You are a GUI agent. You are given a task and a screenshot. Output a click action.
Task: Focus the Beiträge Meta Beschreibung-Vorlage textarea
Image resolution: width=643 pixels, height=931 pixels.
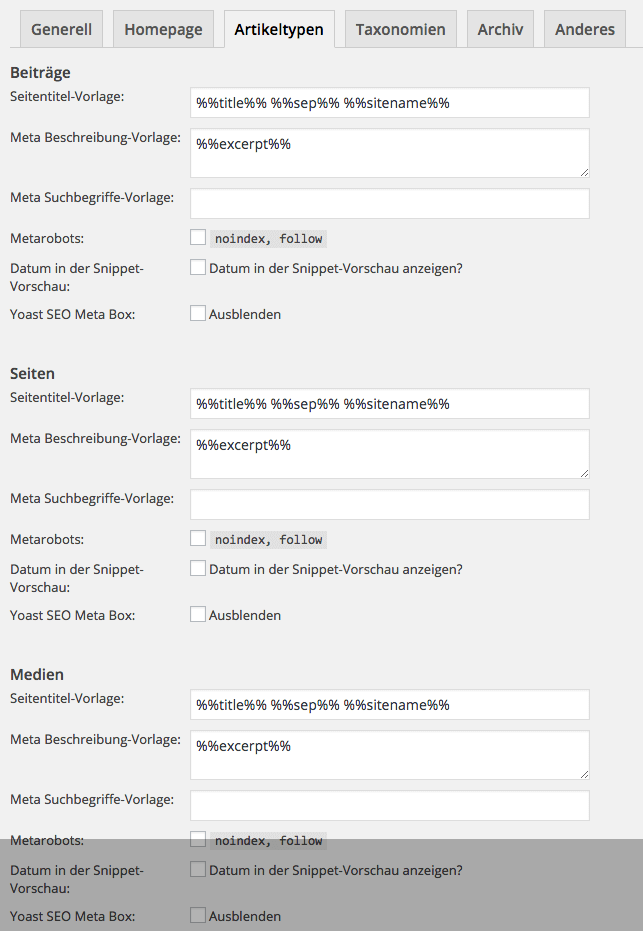(x=389, y=153)
